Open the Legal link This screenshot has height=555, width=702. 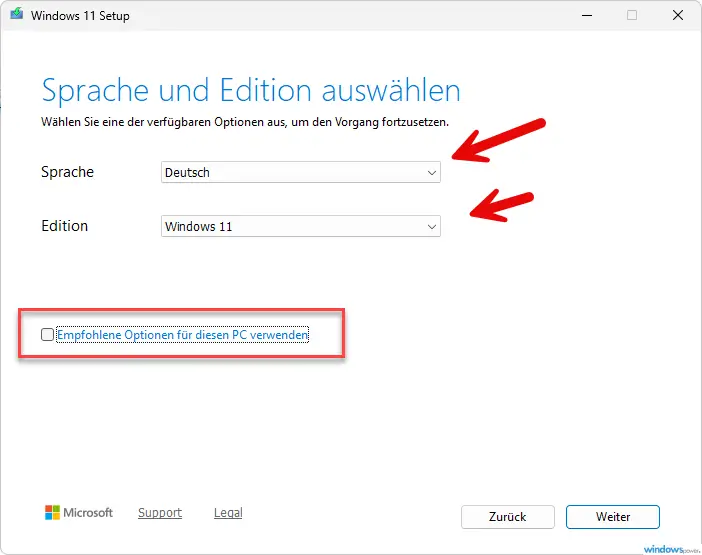click(x=228, y=513)
